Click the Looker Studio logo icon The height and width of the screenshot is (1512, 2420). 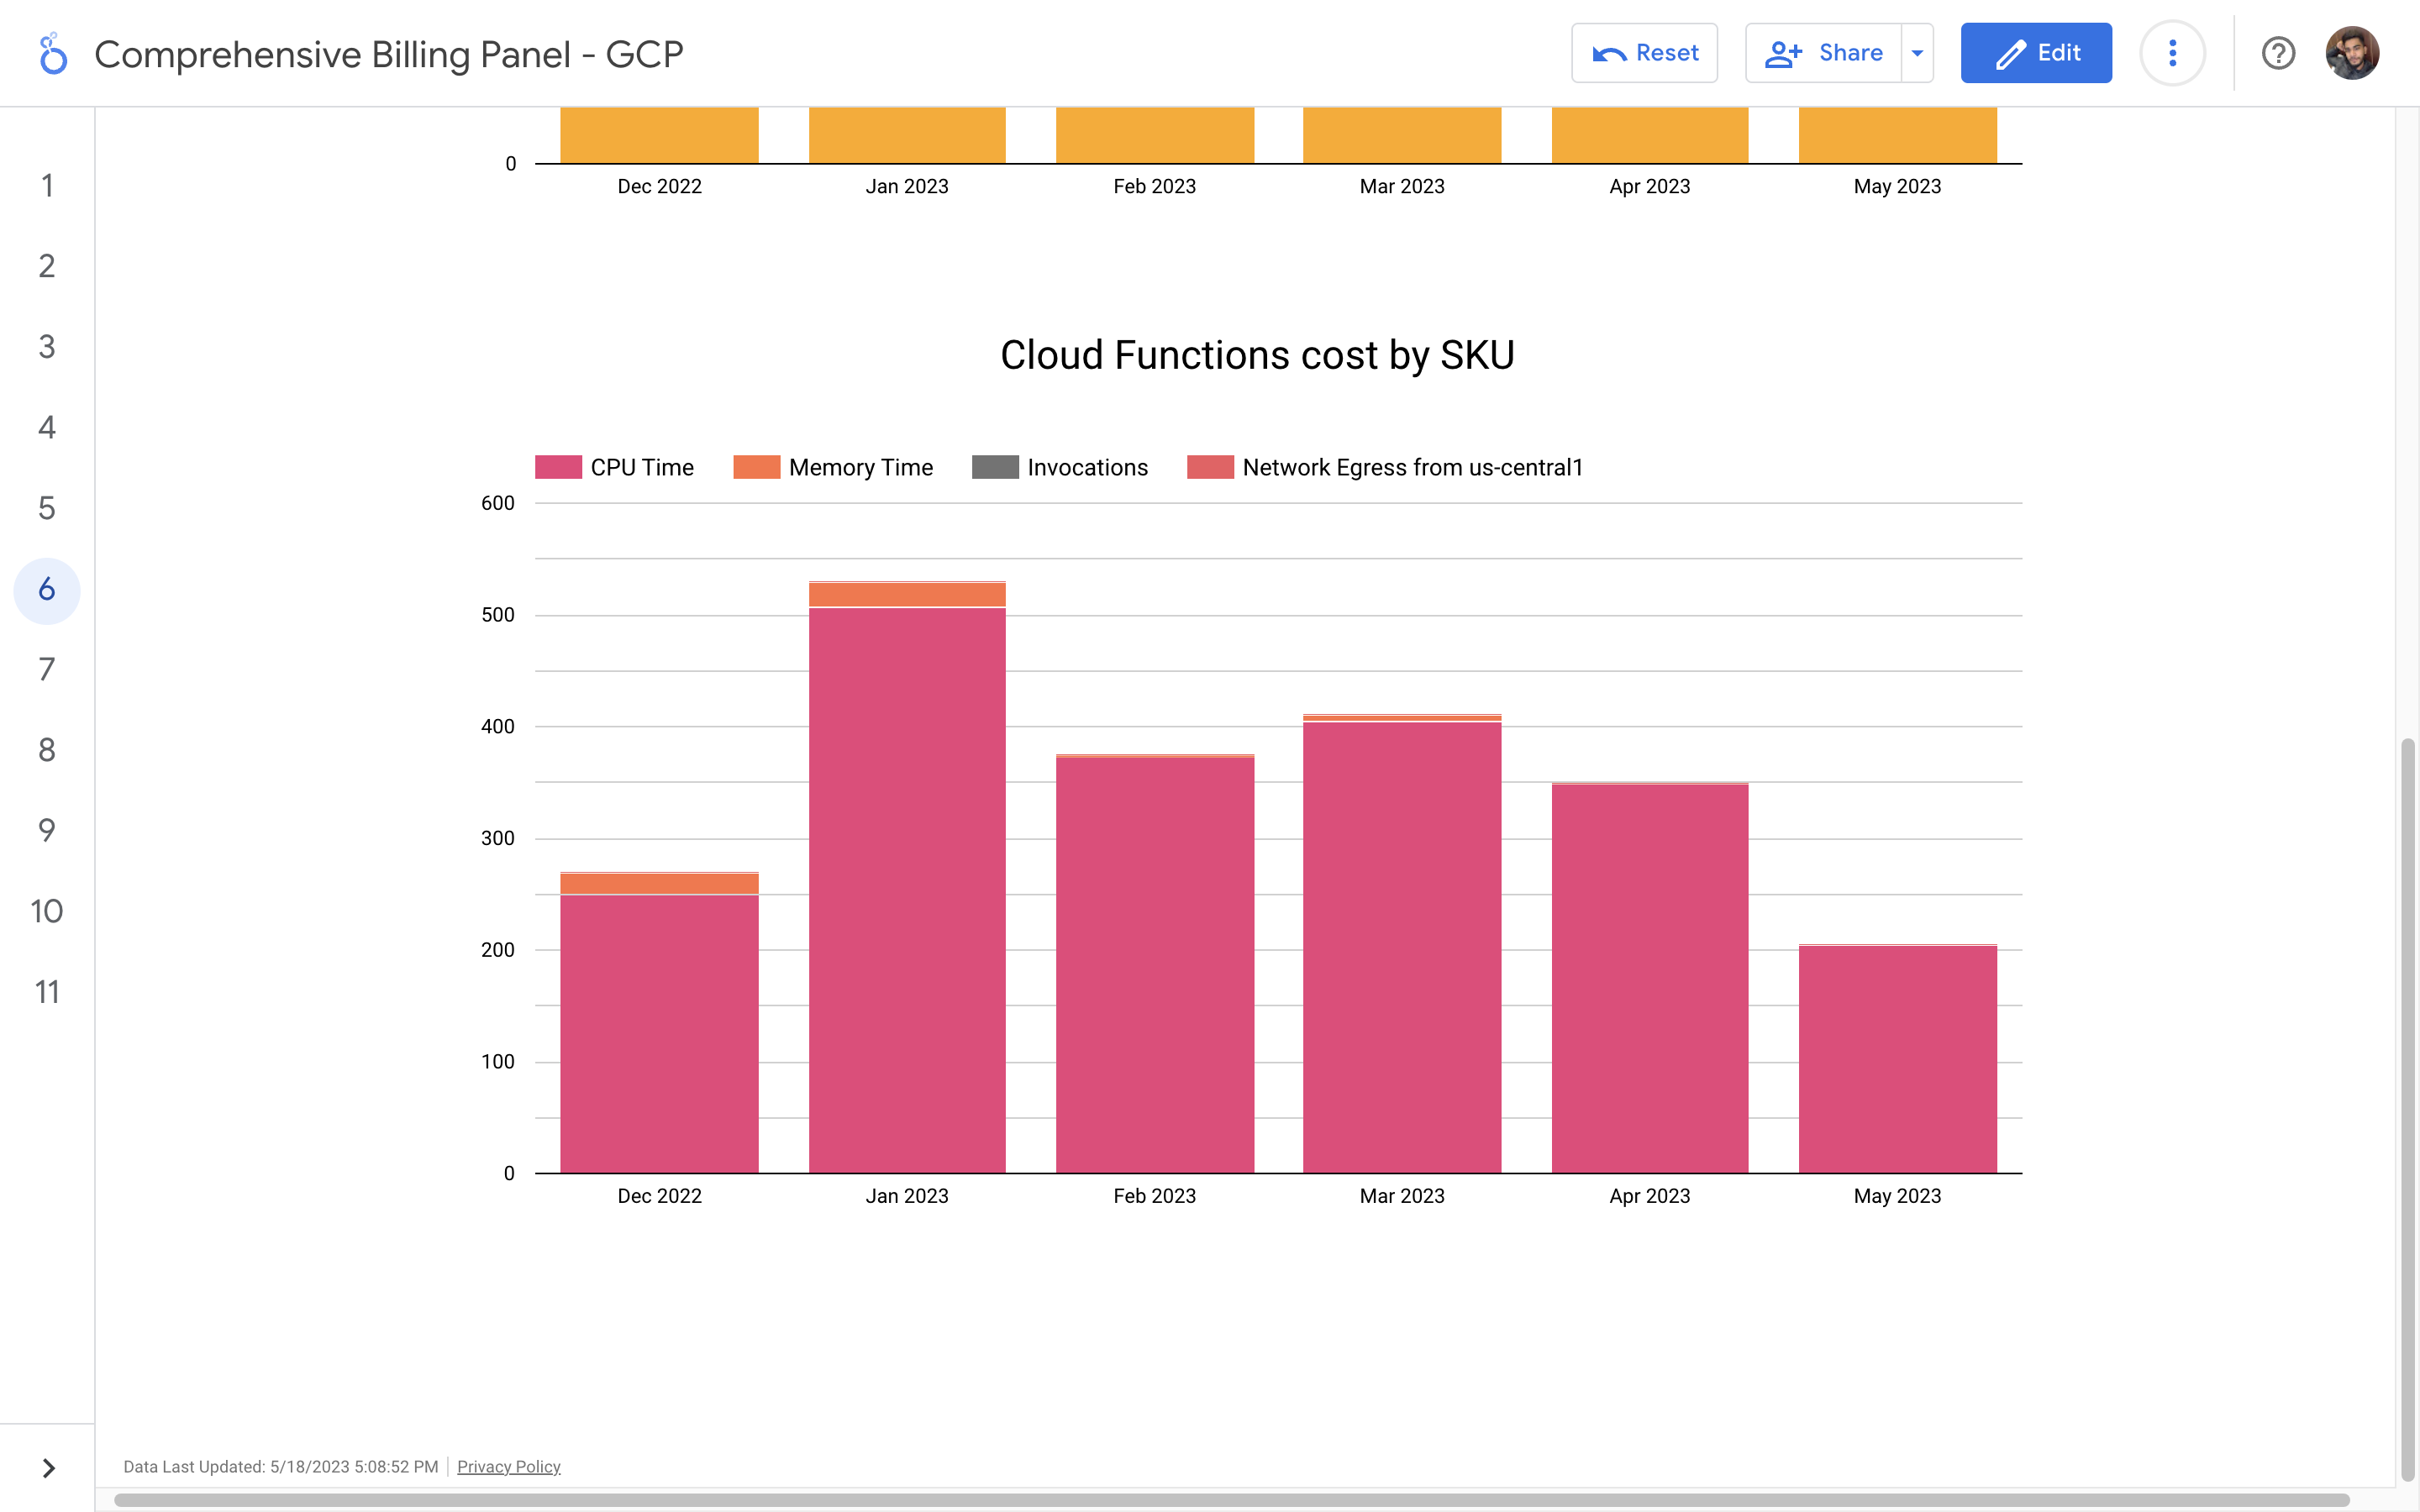coord(52,54)
